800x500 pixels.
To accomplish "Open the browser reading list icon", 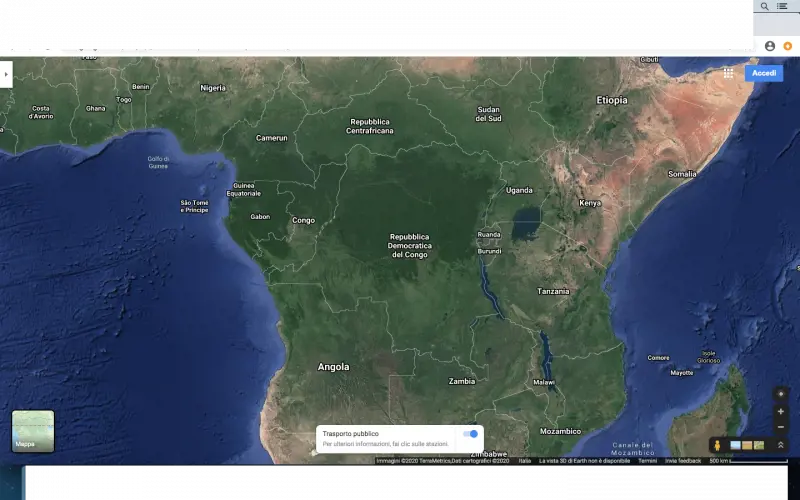I will click(x=782, y=6).
